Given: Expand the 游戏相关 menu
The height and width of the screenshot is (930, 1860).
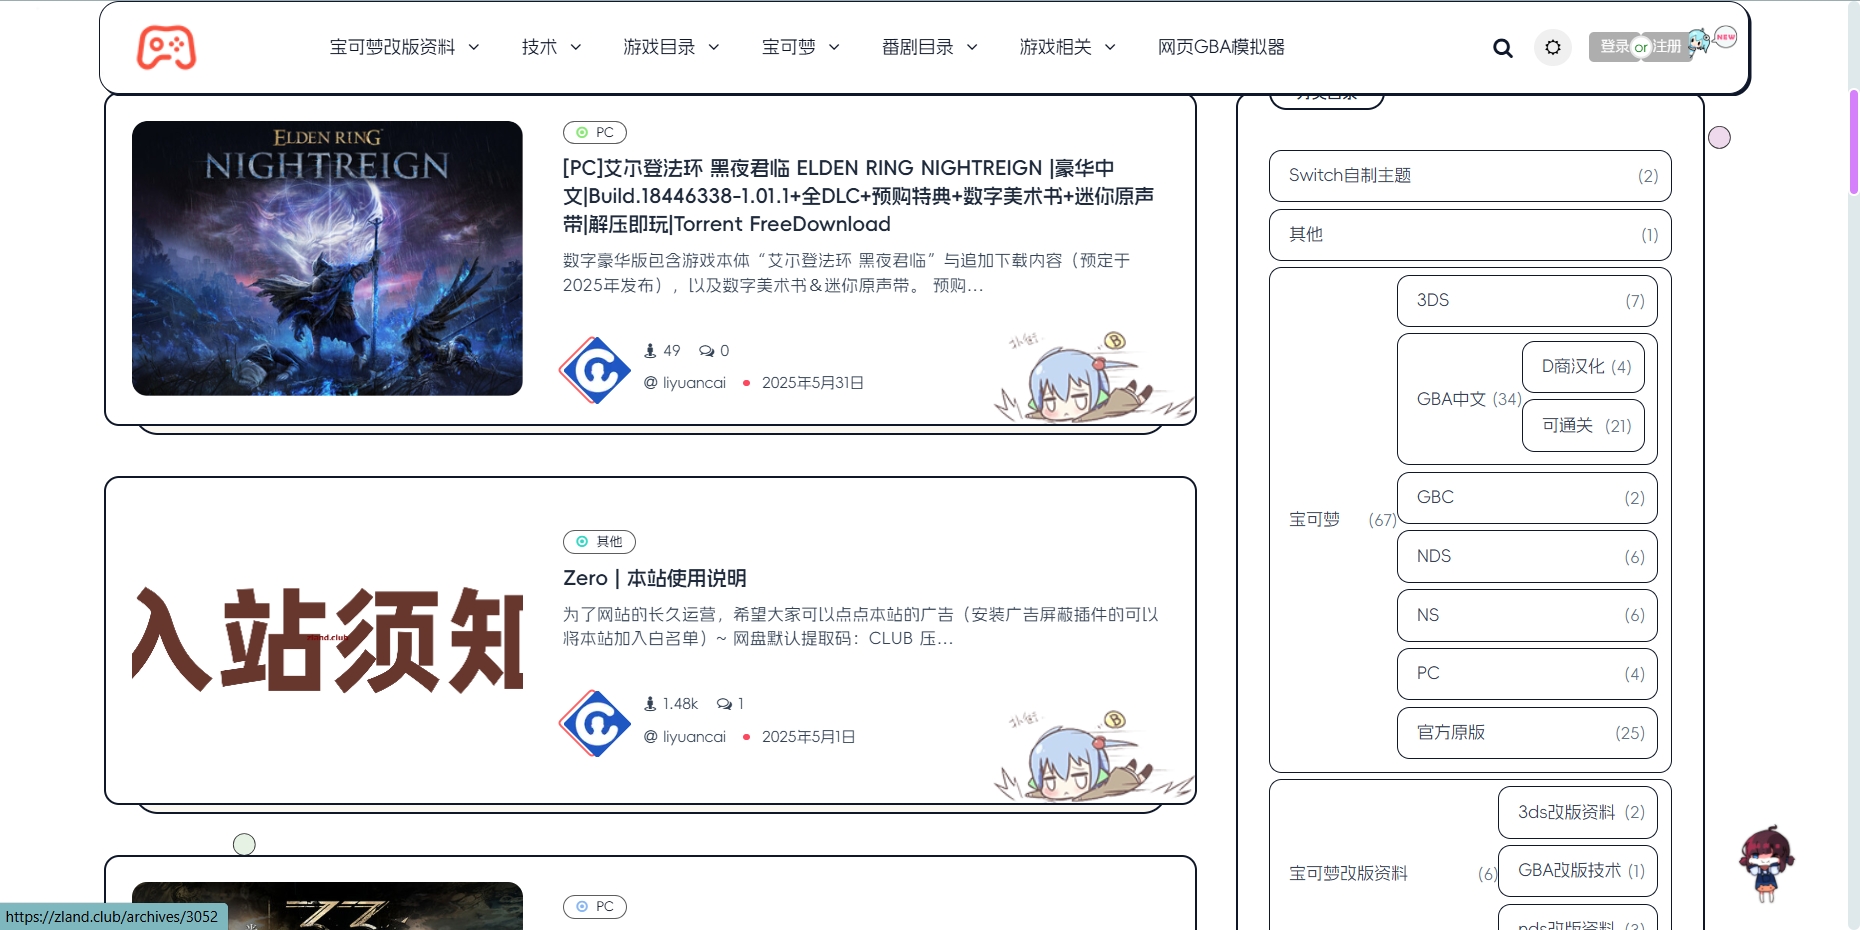Looking at the screenshot, I should [x=1067, y=47].
